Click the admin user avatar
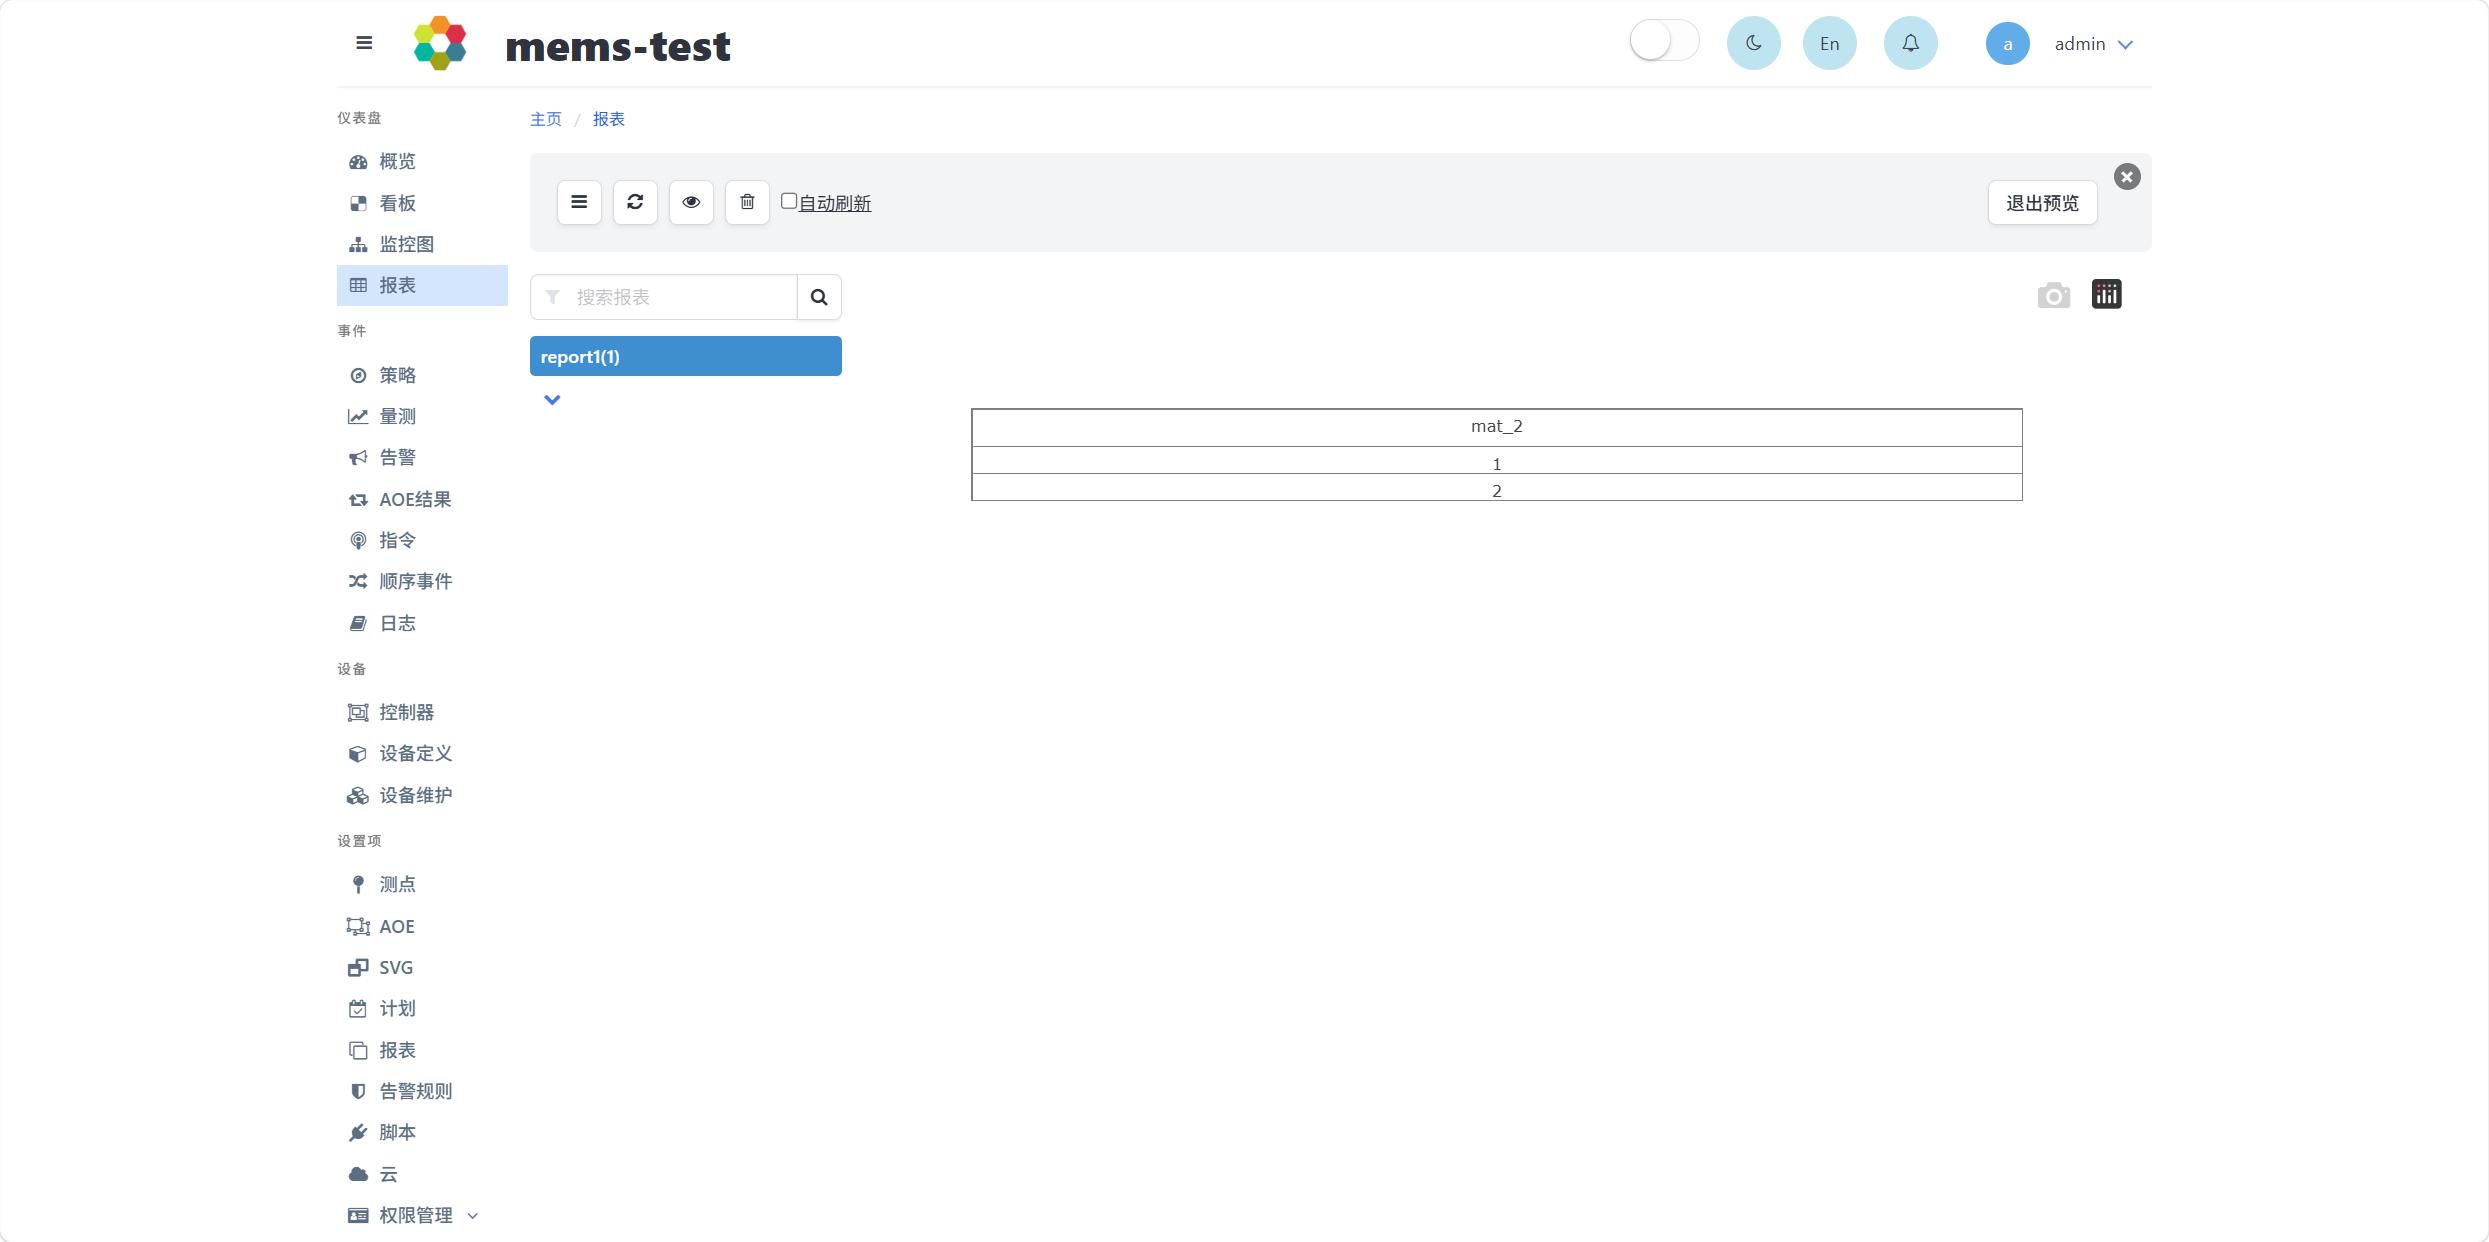Viewport: 2489px width, 1242px height. [x=2007, y=44]
